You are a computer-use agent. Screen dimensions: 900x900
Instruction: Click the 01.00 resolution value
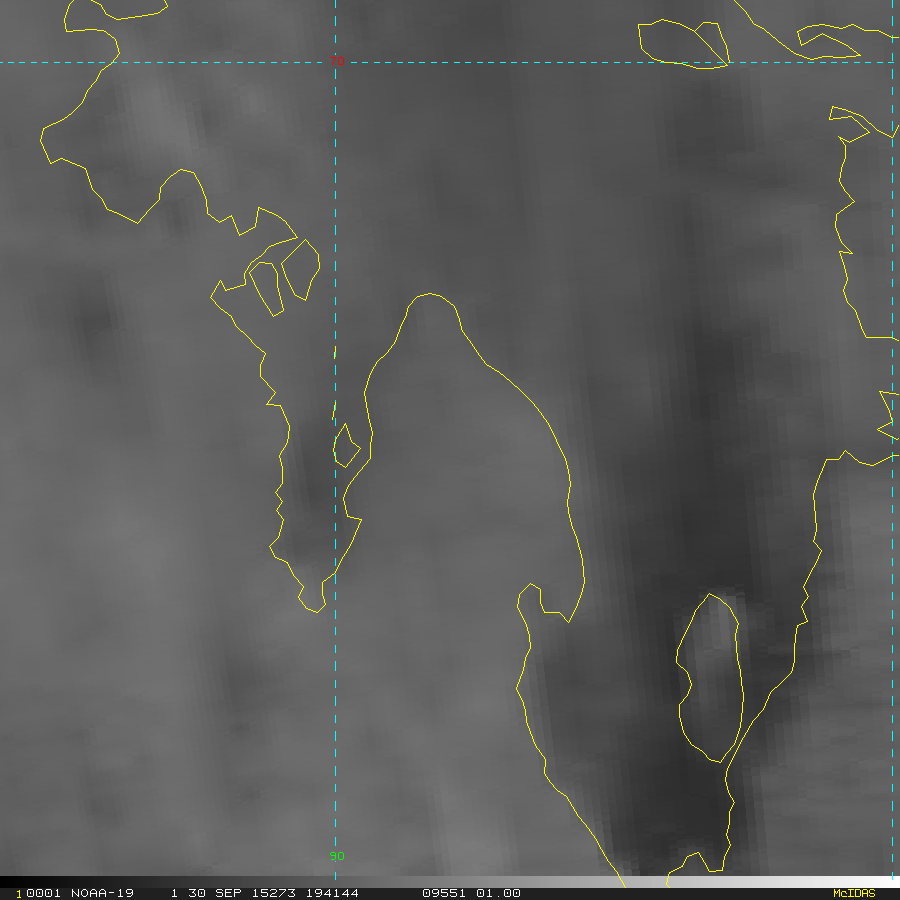tap(498, 893)
